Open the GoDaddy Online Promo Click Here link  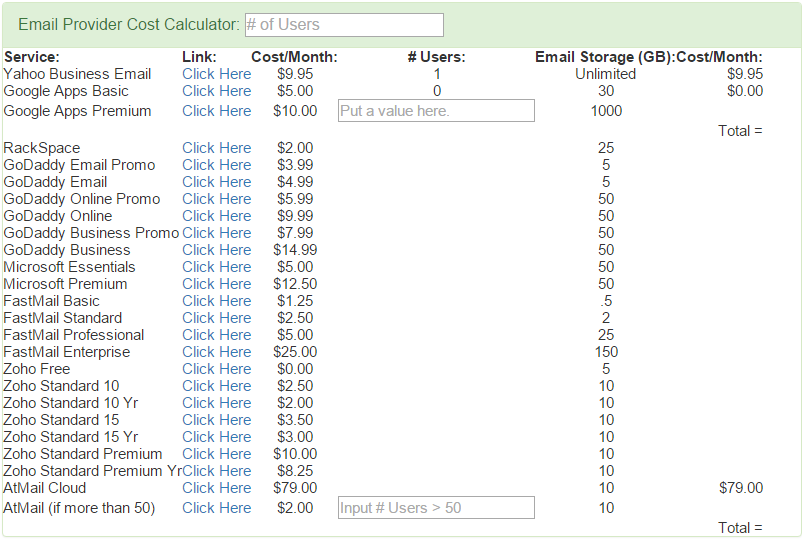(217, 199)
